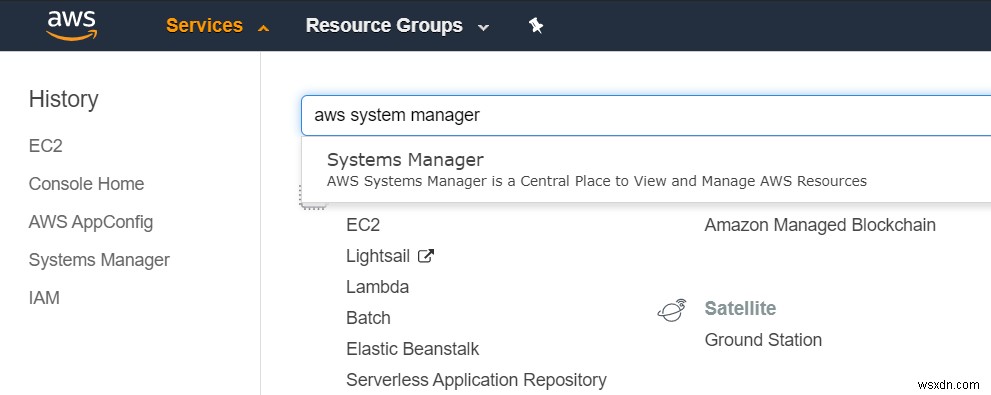The height and width of the screenshot is (395, 991).
Task: Click the History heading
Action: tap(64, 99)
